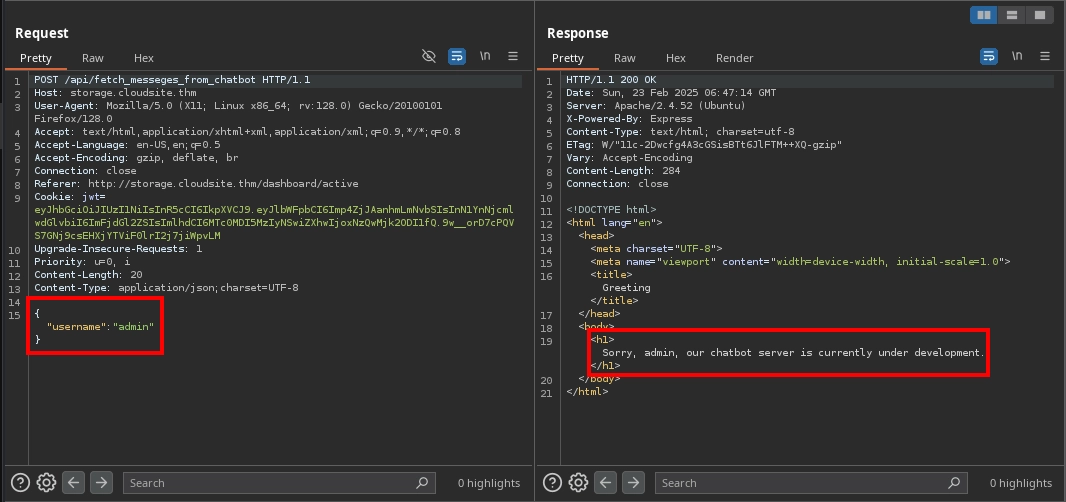The height and width of the screenshot is (502, 1066).
Task: Go to next match in Request search
Action: coord(101,483)
